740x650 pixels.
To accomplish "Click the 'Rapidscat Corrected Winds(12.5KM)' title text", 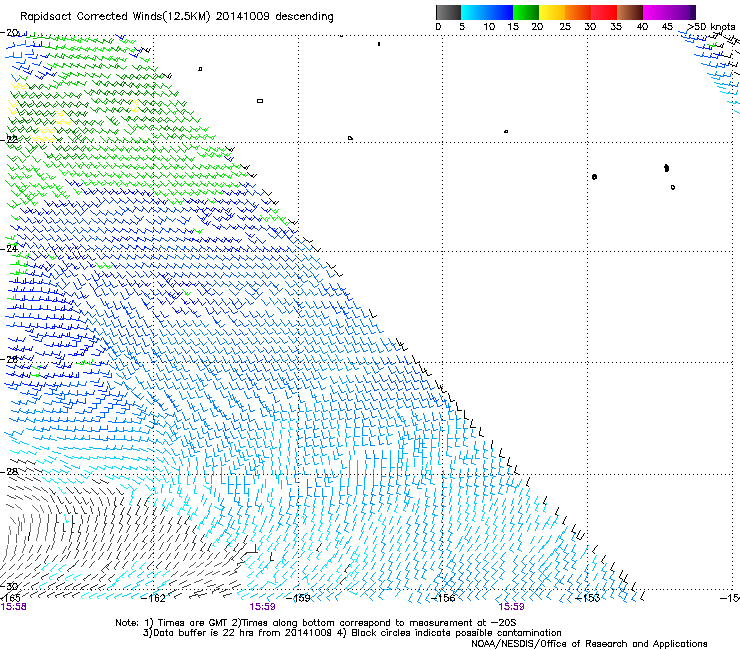I will [115, 17].
